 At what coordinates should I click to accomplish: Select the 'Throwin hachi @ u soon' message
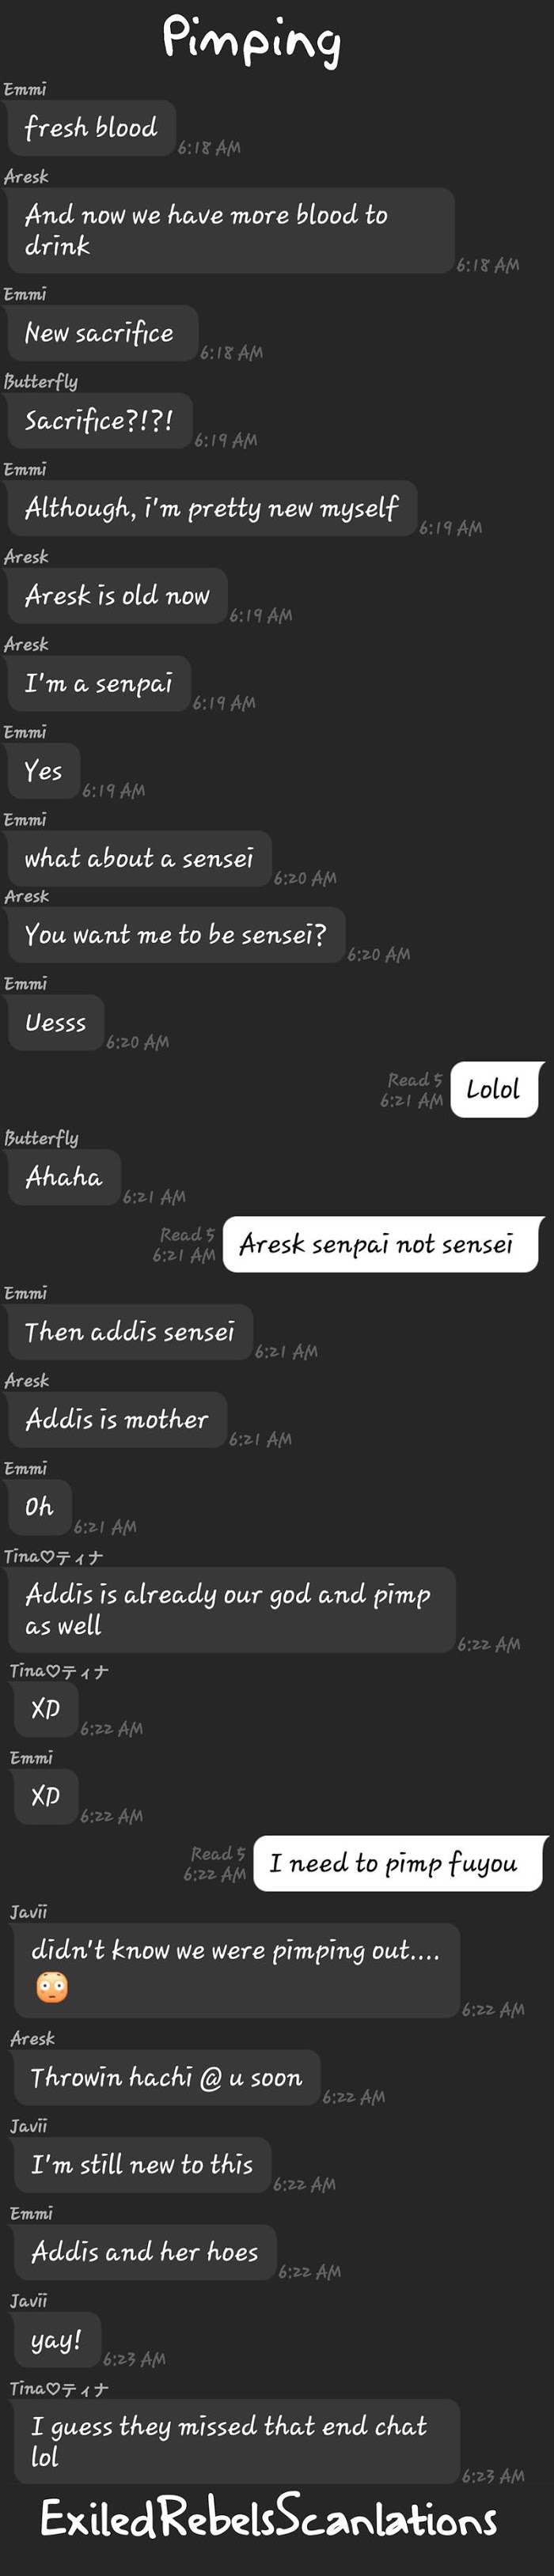166,2077
